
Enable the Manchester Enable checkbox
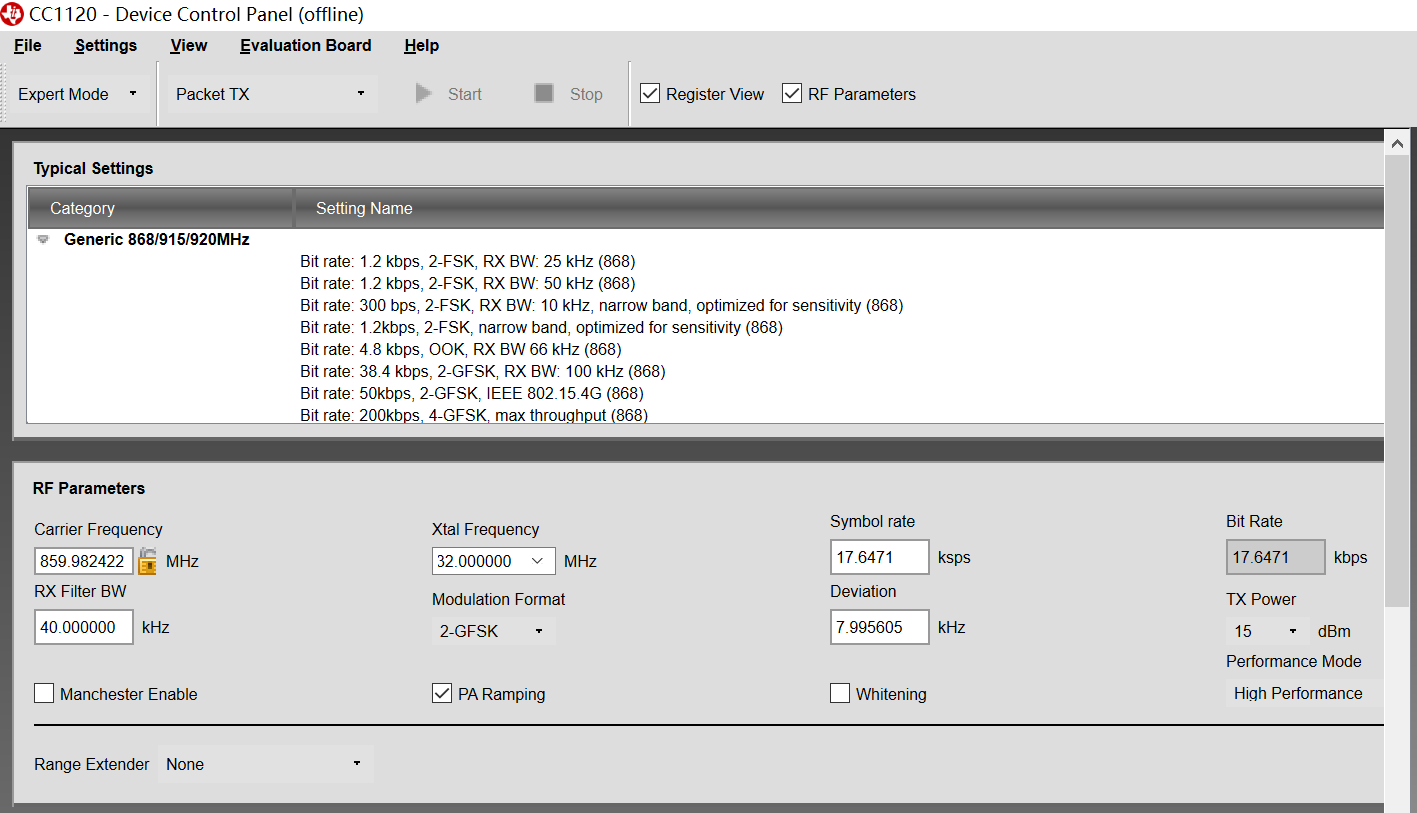pyautogui.click(x=44, y=694)
